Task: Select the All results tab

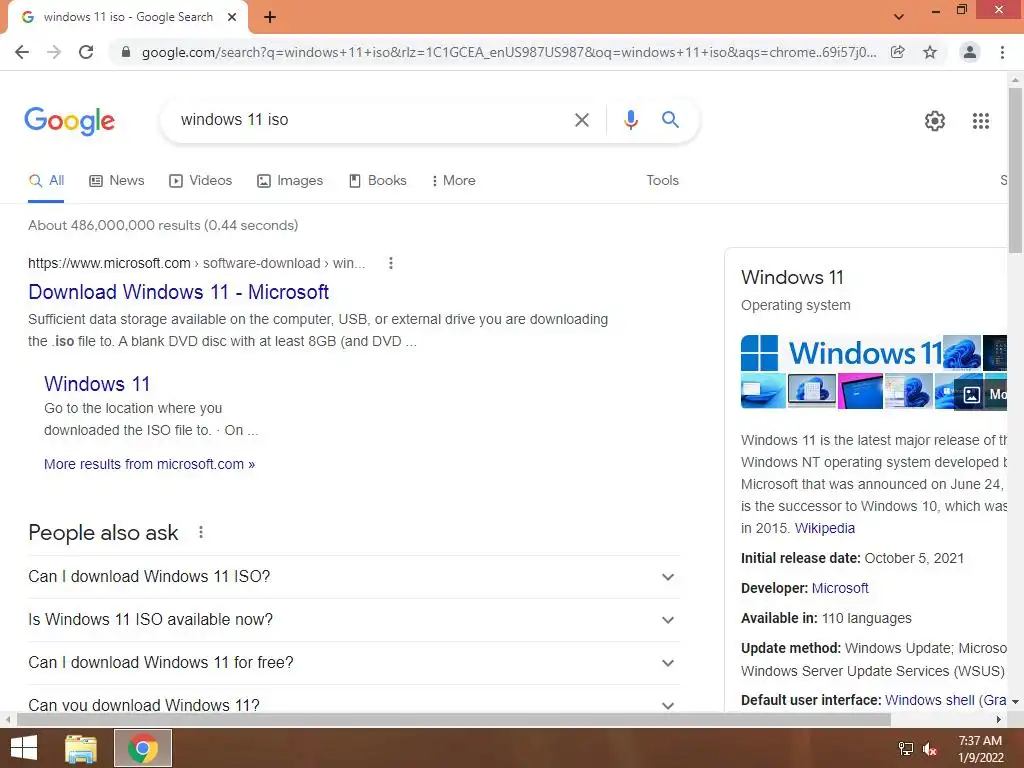Action: tap(46, 181)
